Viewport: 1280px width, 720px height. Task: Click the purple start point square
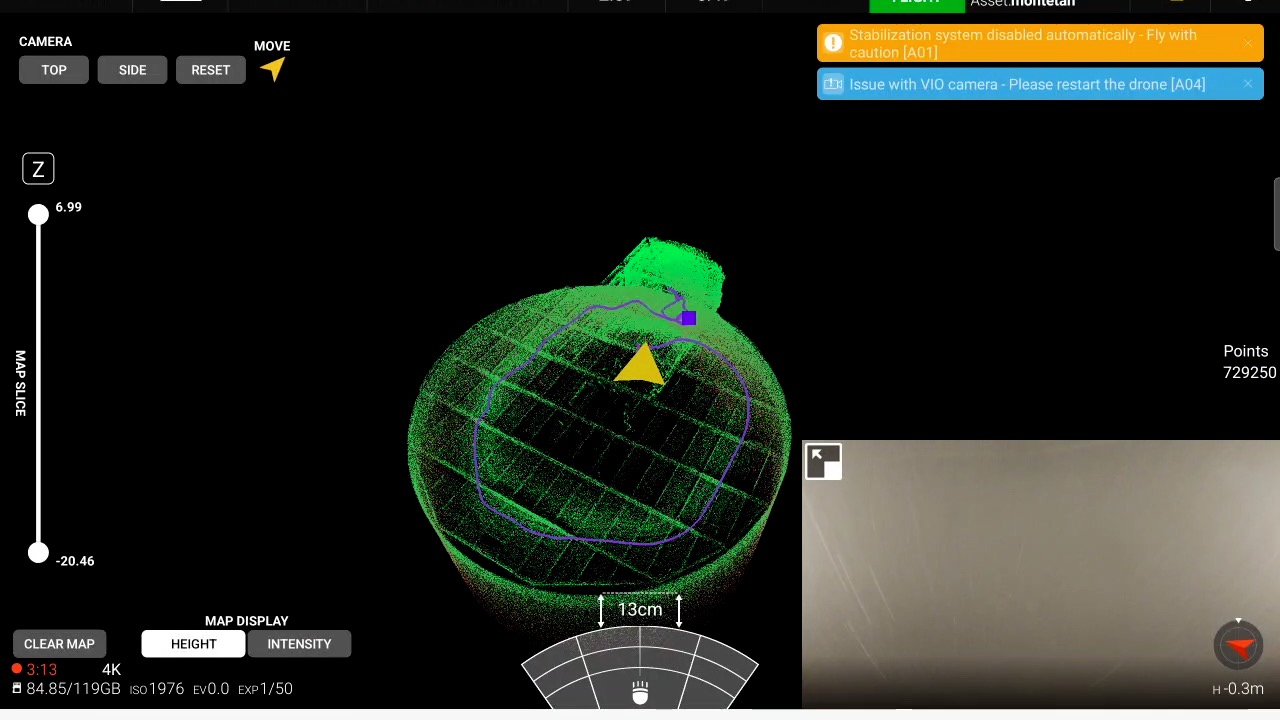(x=688, y=318)
